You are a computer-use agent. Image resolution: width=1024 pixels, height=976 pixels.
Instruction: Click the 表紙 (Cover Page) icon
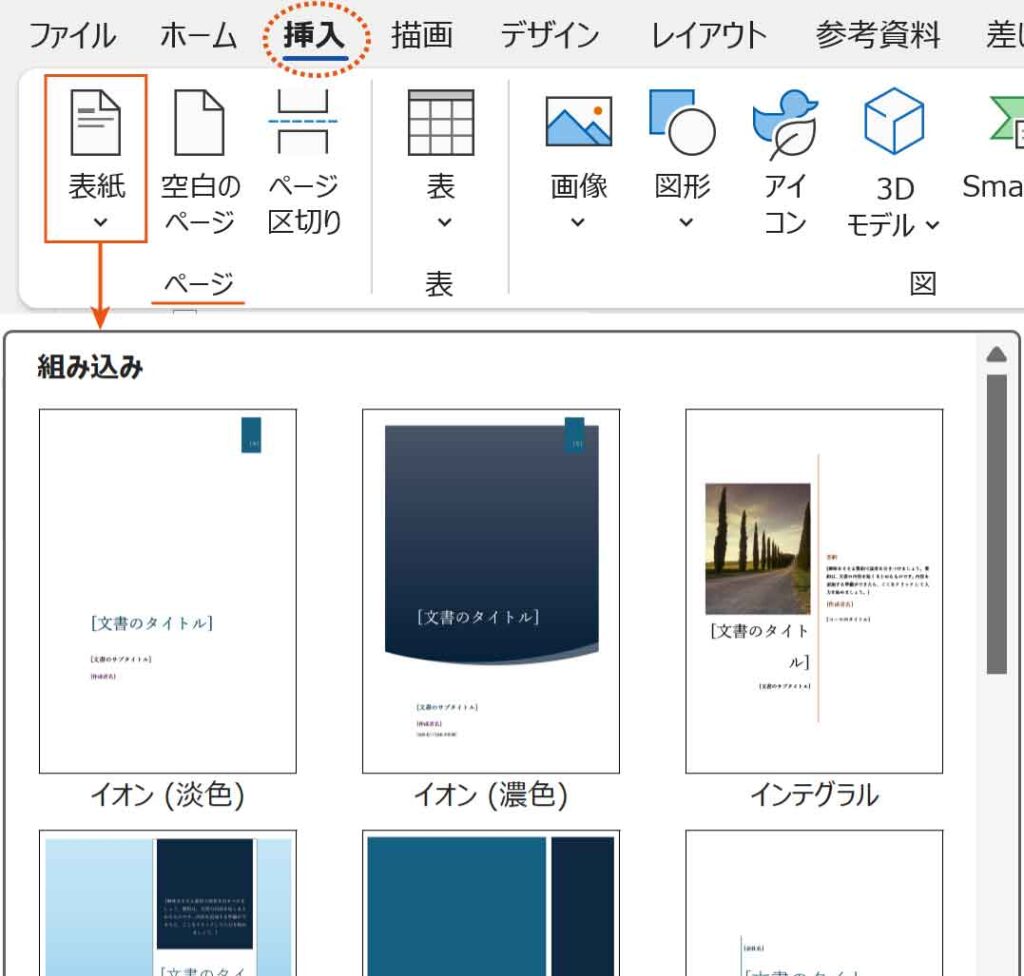pos(95,123)
